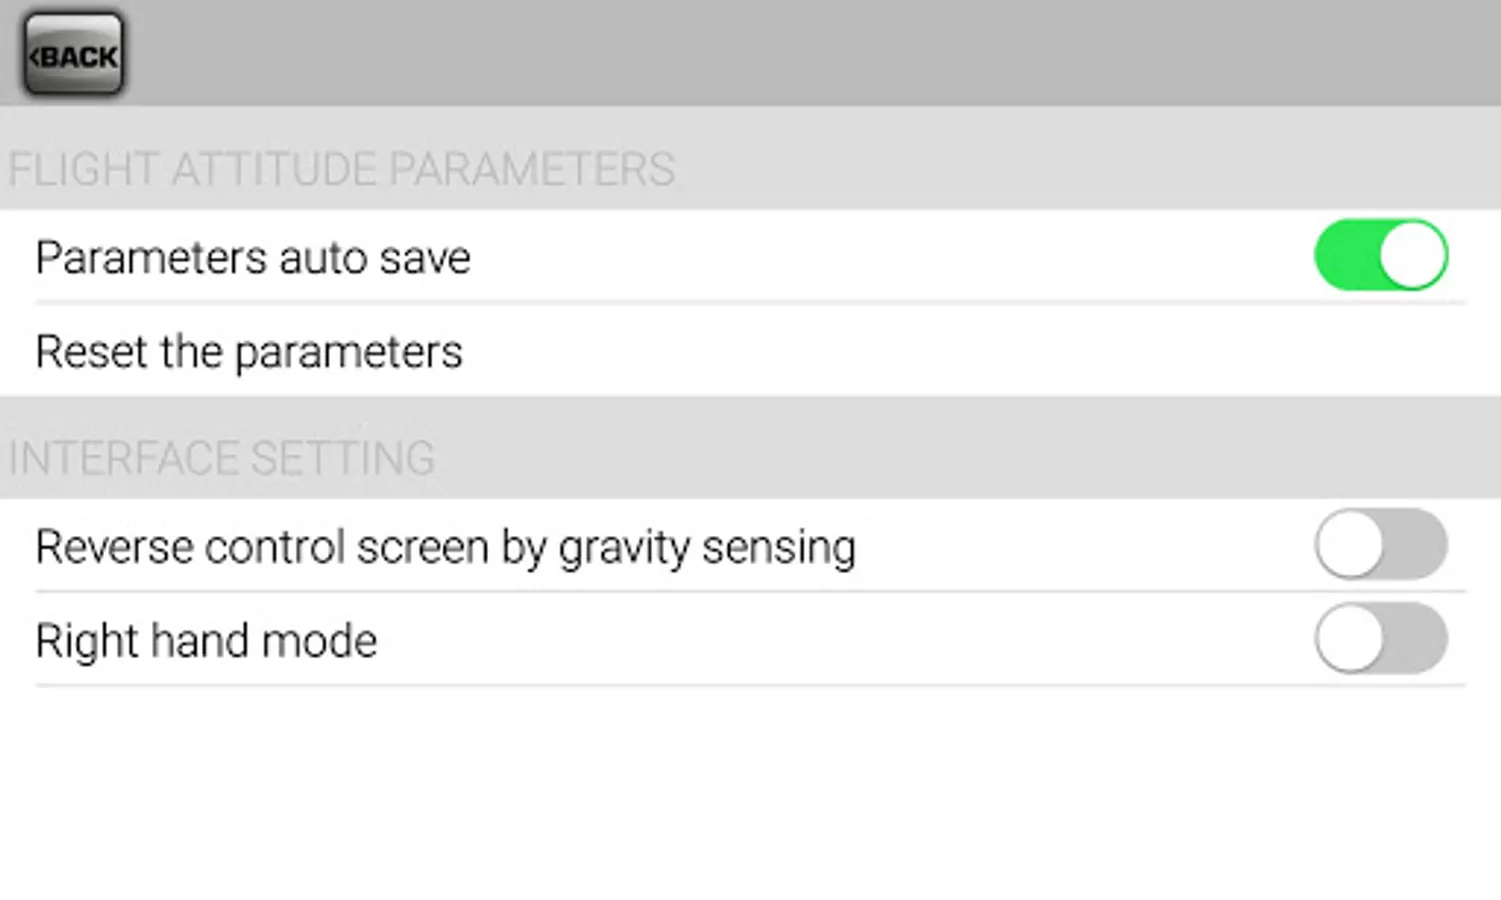Turn on the Right hand mode switch
The height and width of the screenshot is (900, 1501).
(1380, 638)
